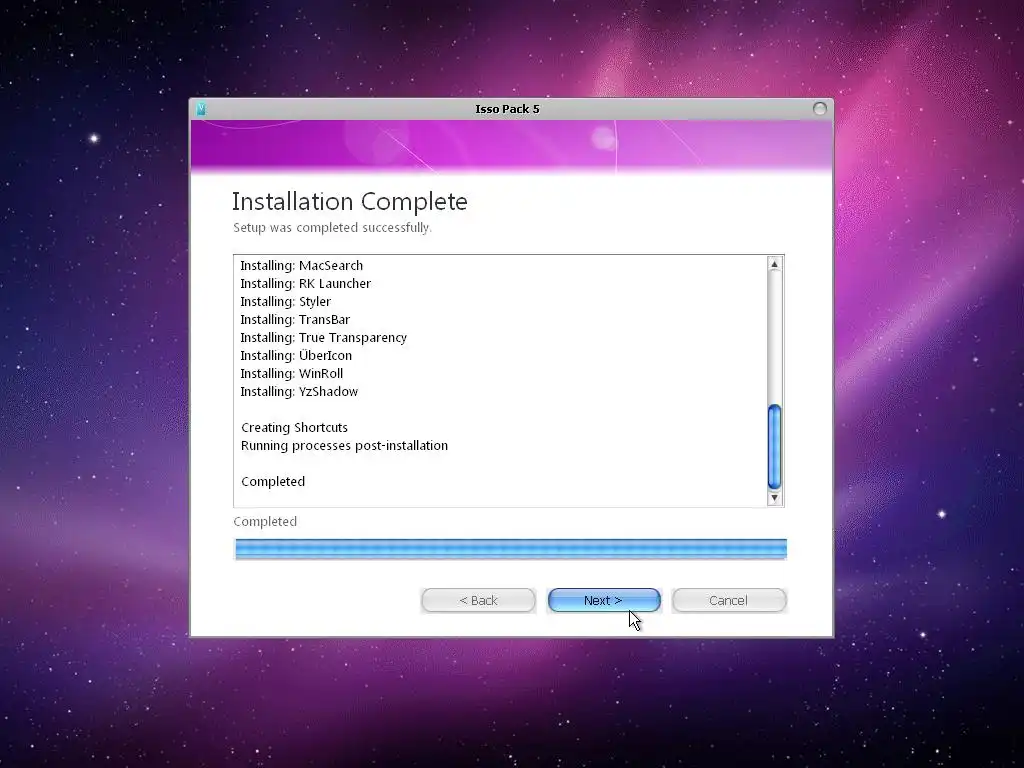Select 'Installing: RK Launcher' log line
The height and width of the screenshot is (768, 1024).
coord(306,283)
